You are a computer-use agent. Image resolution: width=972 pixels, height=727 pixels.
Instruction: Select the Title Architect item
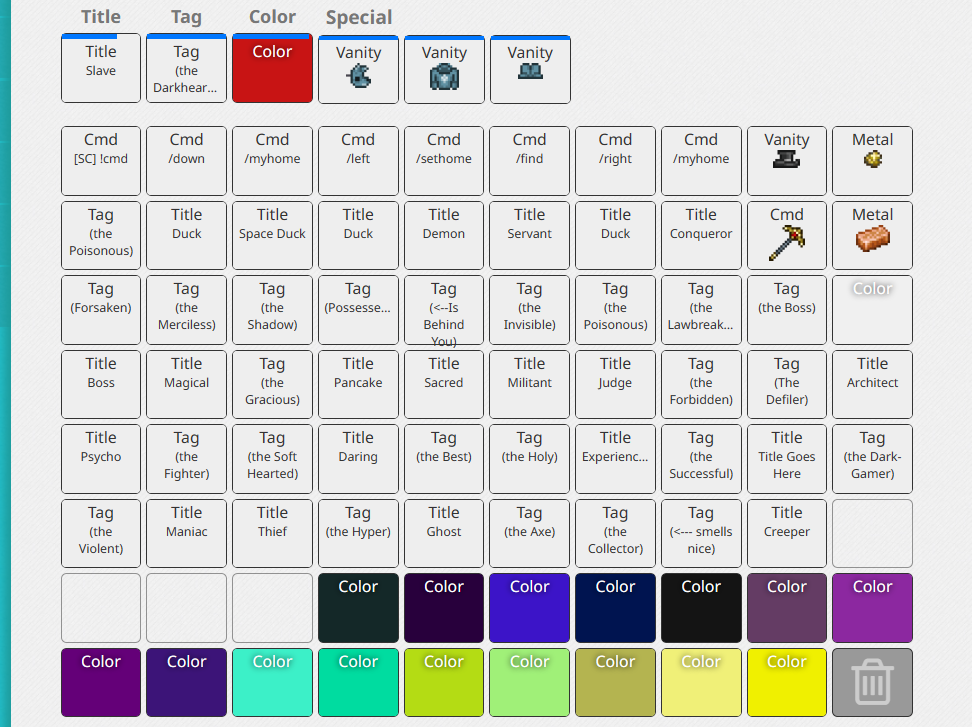click(x=872, y=384)
